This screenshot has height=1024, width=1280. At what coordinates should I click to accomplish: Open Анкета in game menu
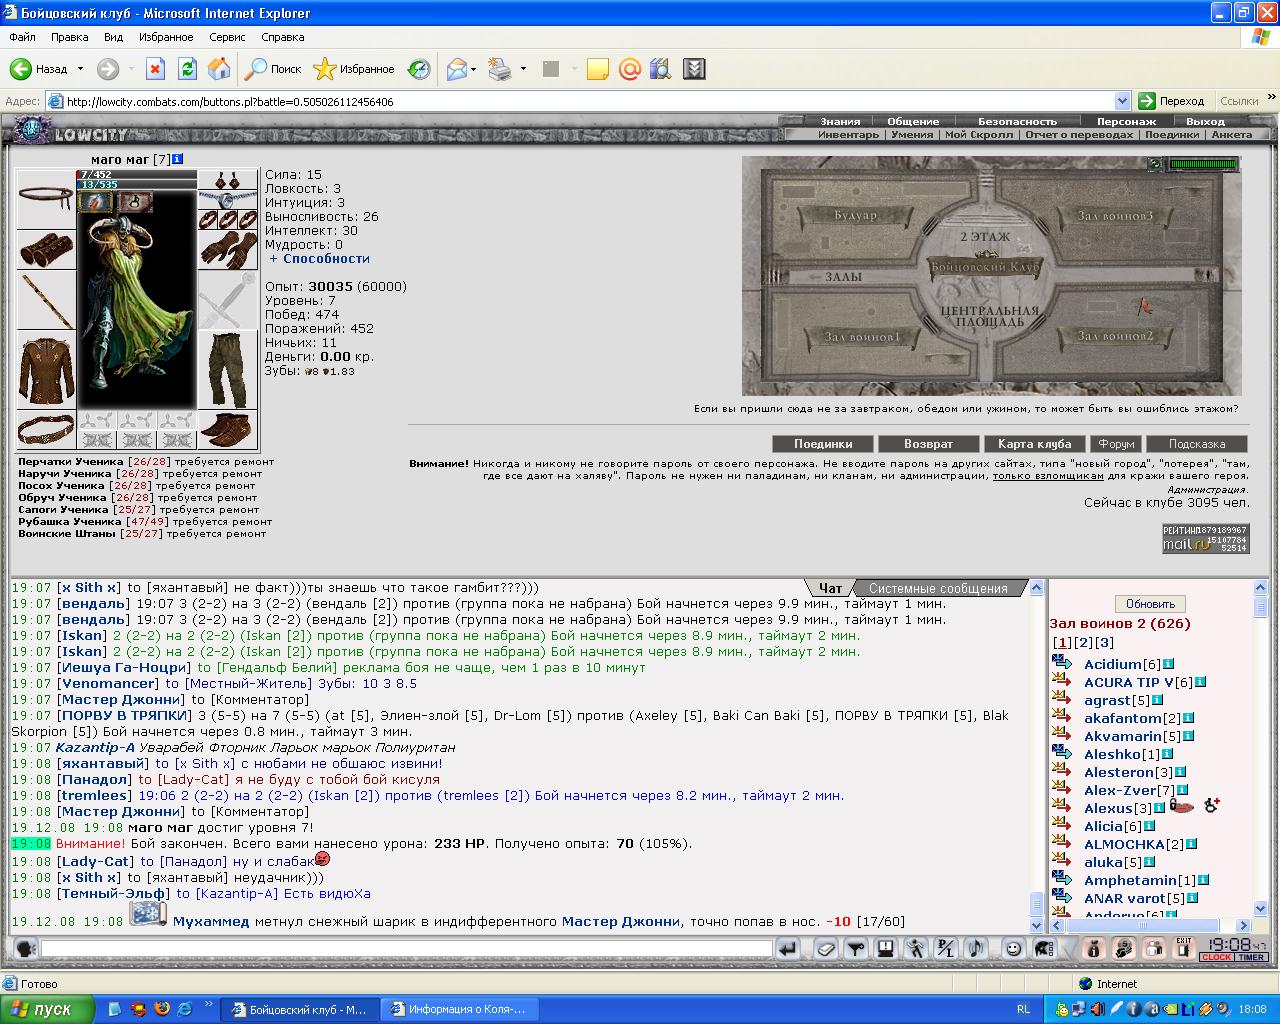click(1231, 134)
